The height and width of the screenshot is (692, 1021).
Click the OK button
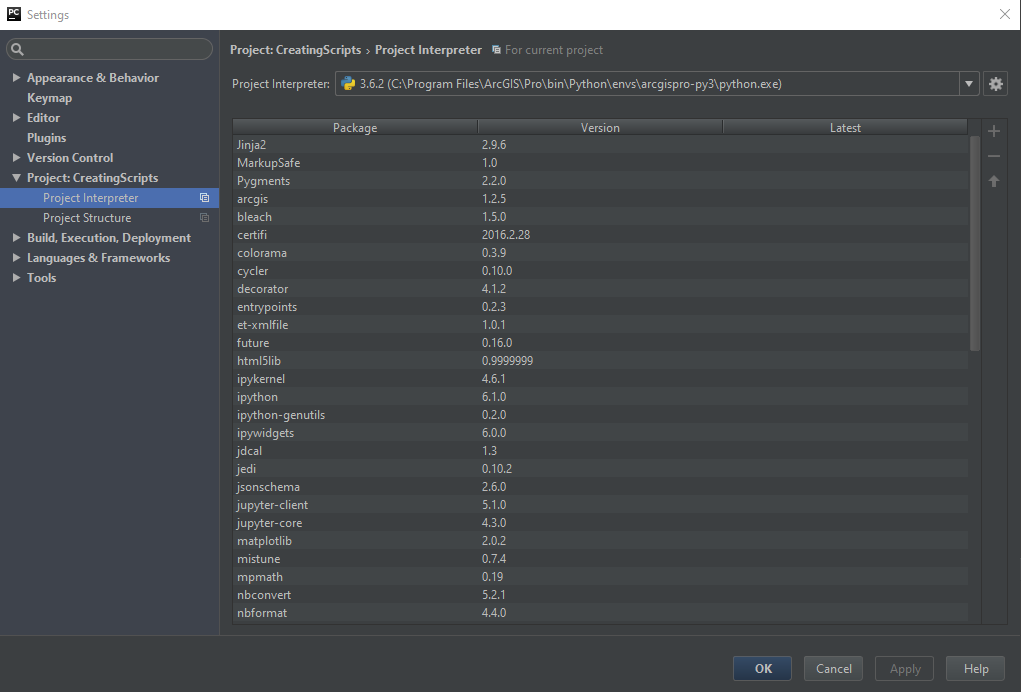point(762,669)
